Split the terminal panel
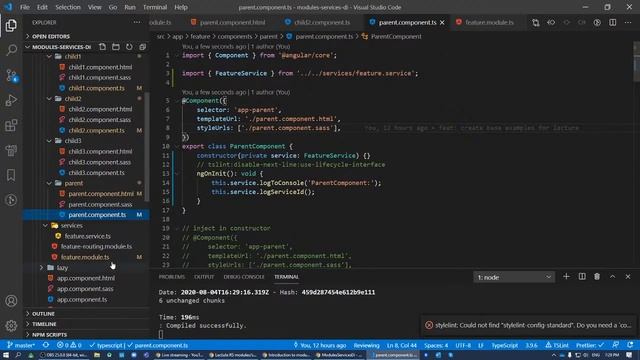 coord(582,277)
